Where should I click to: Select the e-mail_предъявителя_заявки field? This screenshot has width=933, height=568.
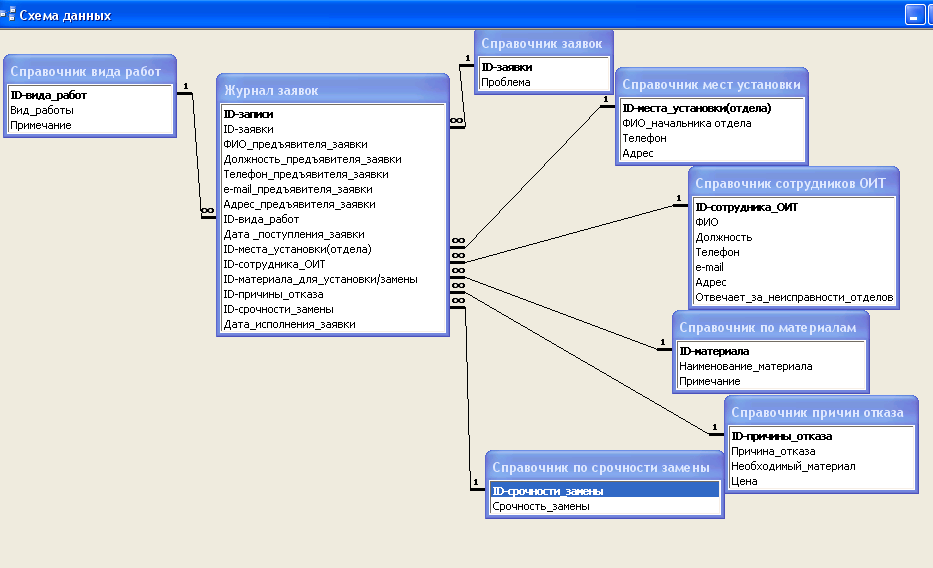coord(333,189)
